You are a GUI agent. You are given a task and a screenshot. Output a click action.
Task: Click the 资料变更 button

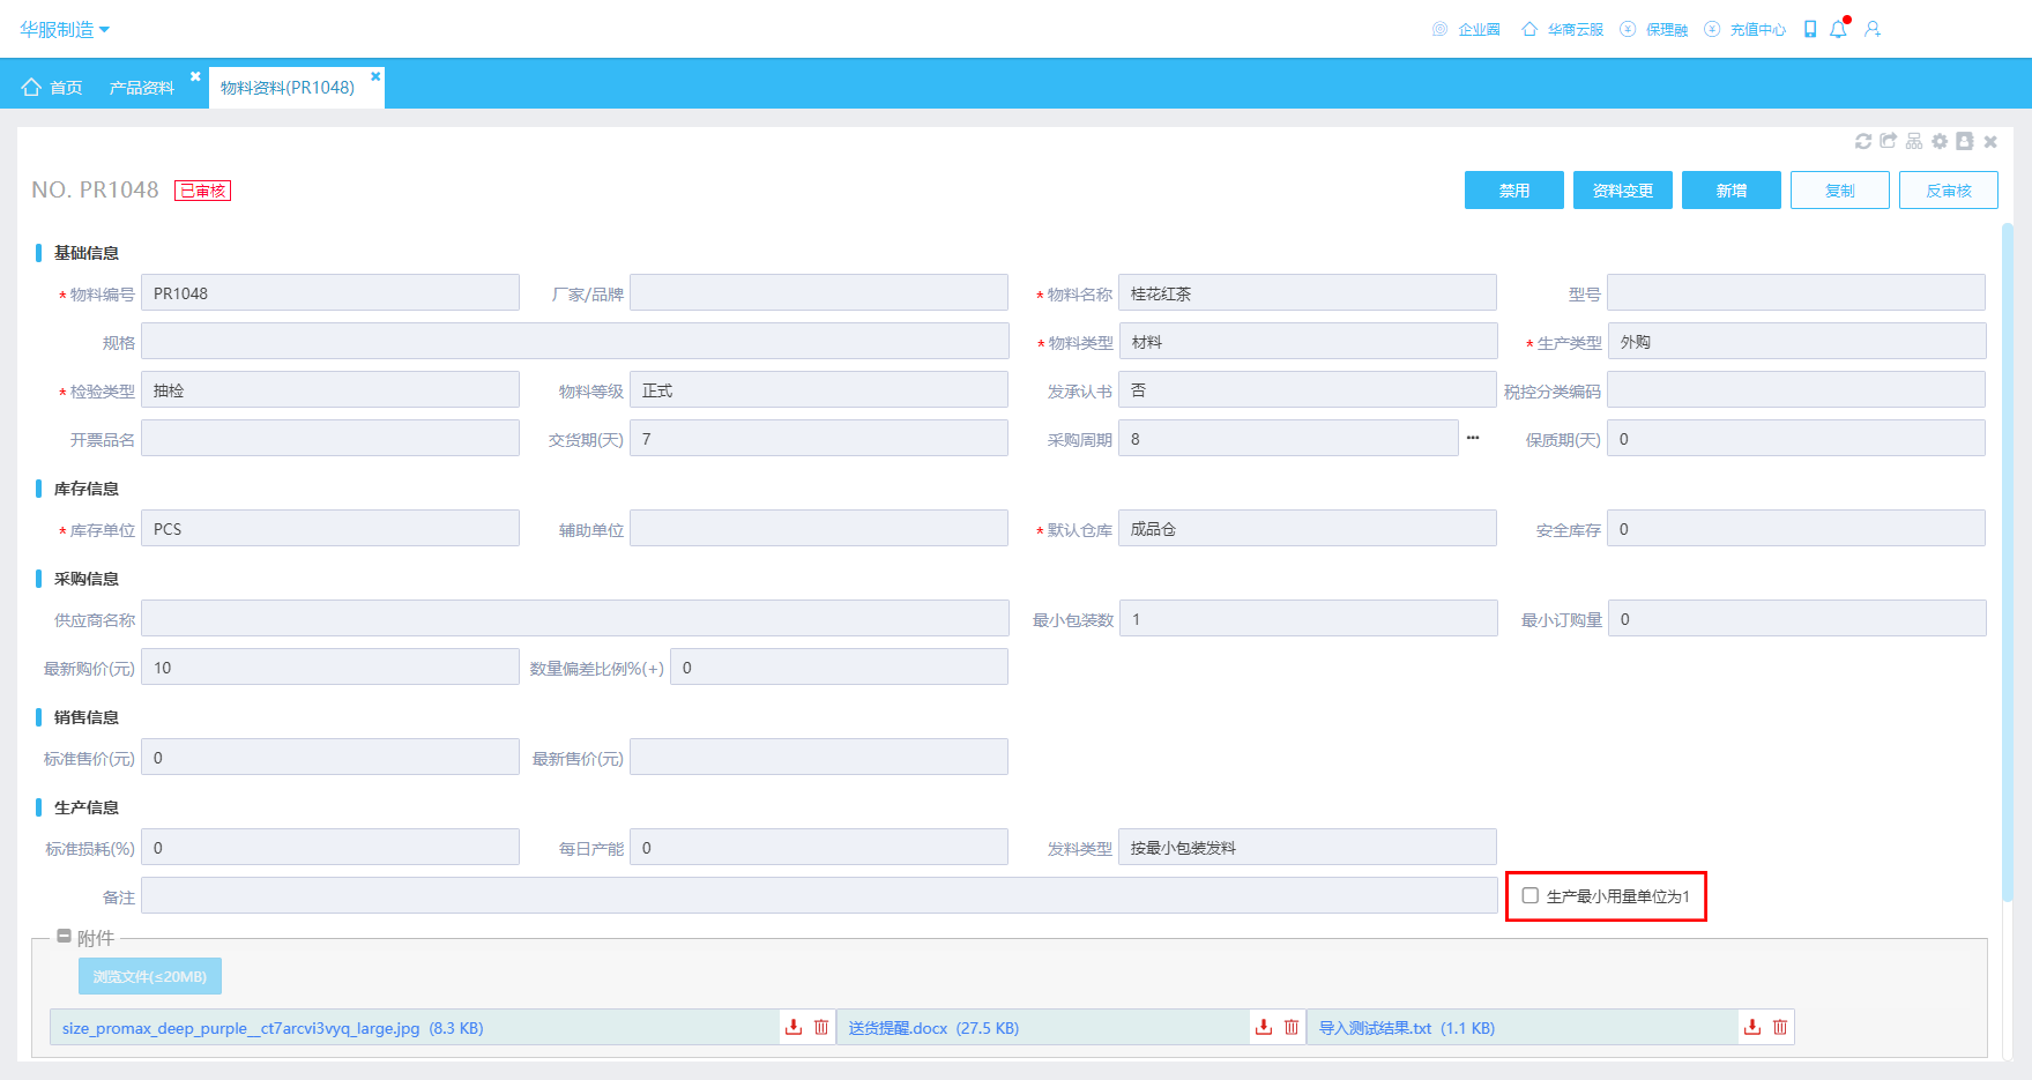click(1622, 190)
